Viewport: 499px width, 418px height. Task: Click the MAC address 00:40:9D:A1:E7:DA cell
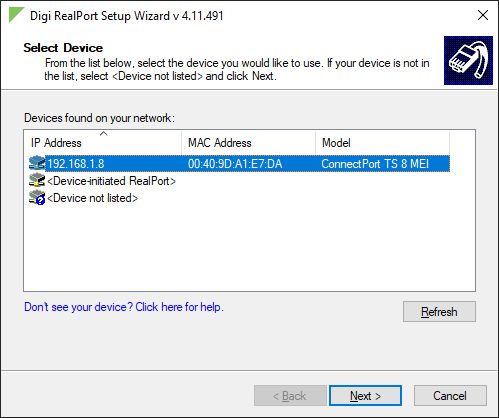[235, 164]
